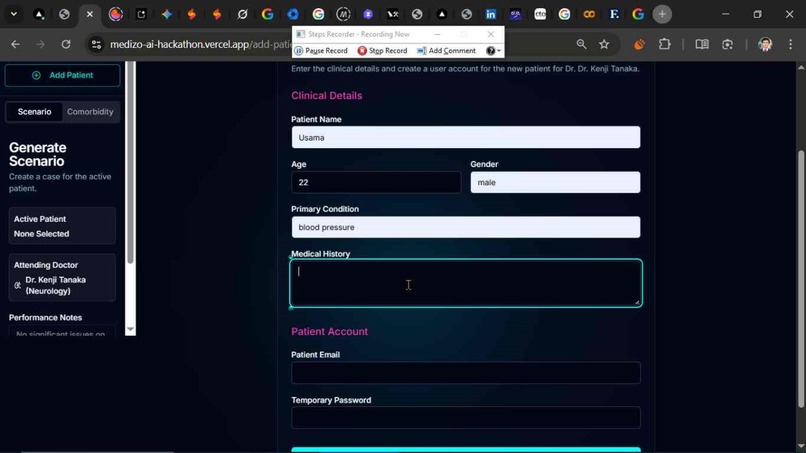Click the Primary Condition field
806x453 pixels.
pyautogui.click(x=466, y=227)
